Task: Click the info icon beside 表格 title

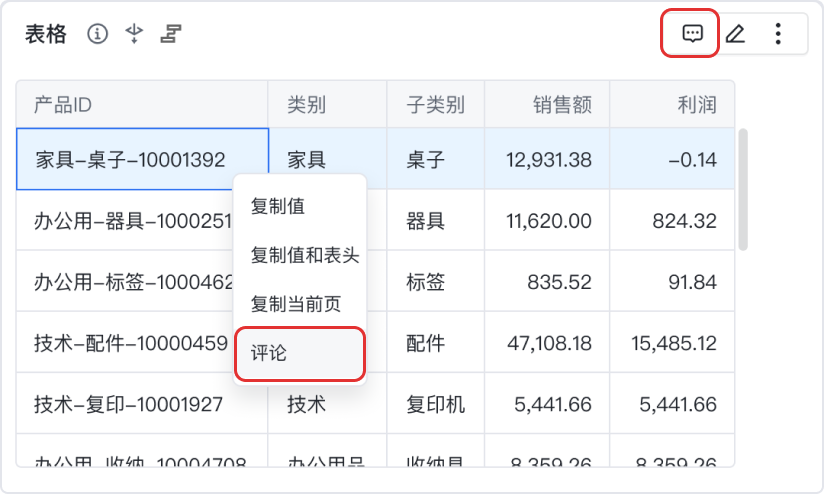Action: click(x=97, y=35)
